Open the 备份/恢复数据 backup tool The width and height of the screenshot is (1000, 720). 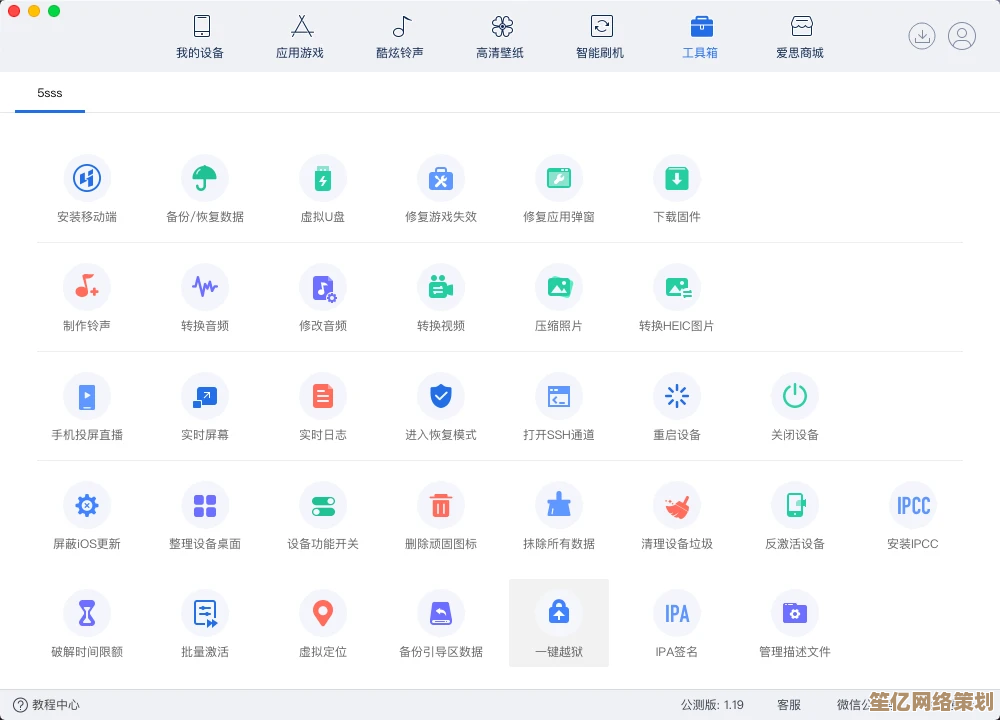coord(205,180)
